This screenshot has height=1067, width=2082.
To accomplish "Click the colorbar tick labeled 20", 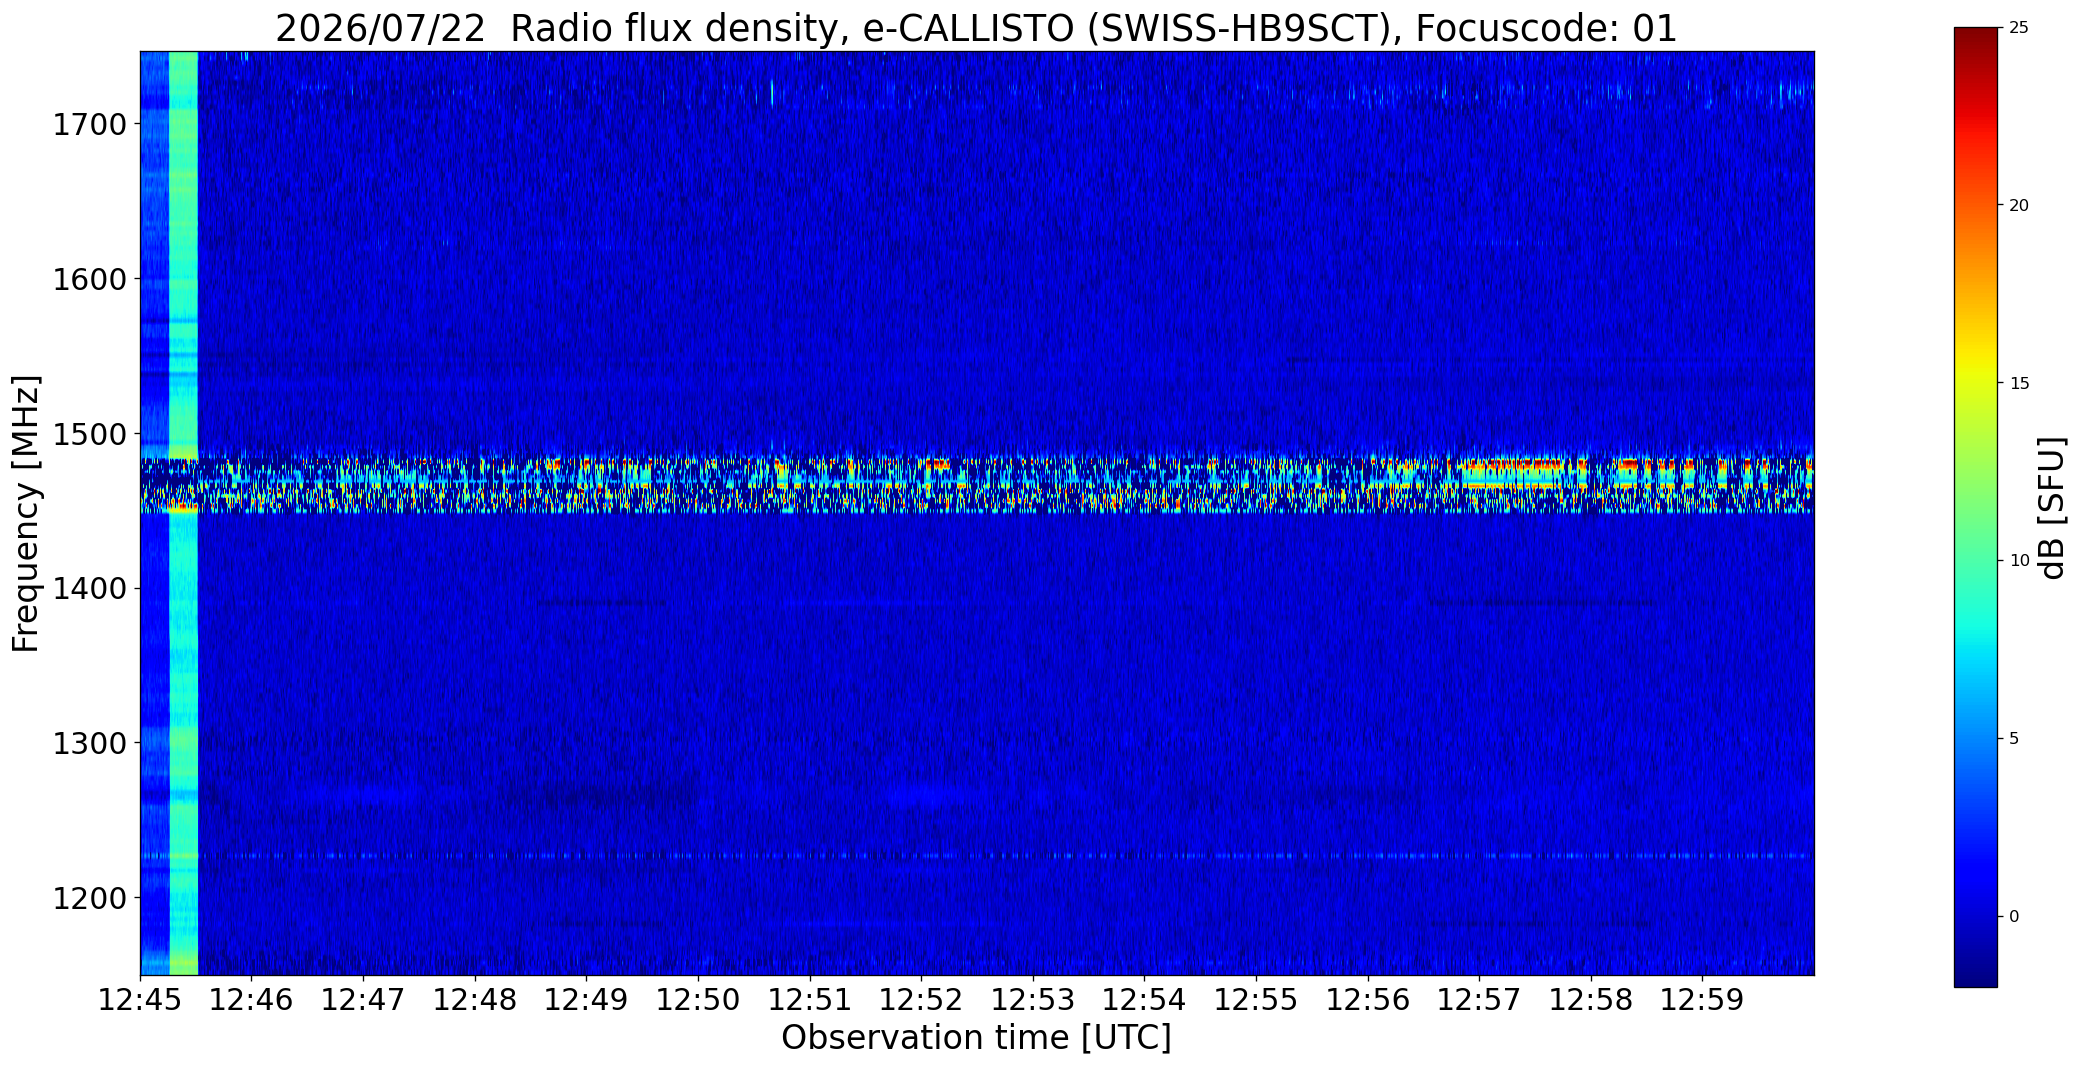I will tap(2019, 206).
